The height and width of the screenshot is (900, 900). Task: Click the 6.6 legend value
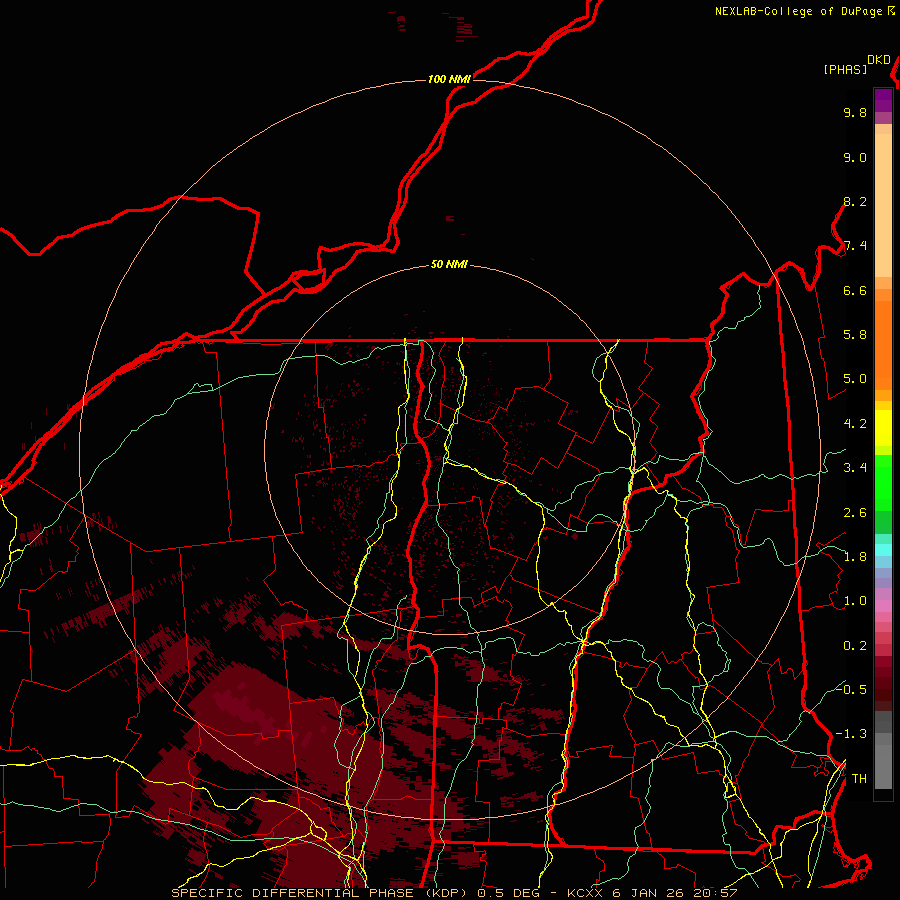point(855,290)
